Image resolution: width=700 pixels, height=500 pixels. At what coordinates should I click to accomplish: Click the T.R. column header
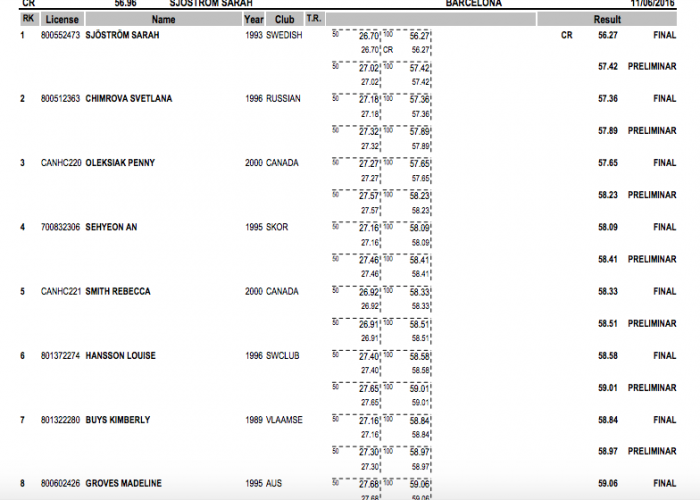click(x=314, y=19)
